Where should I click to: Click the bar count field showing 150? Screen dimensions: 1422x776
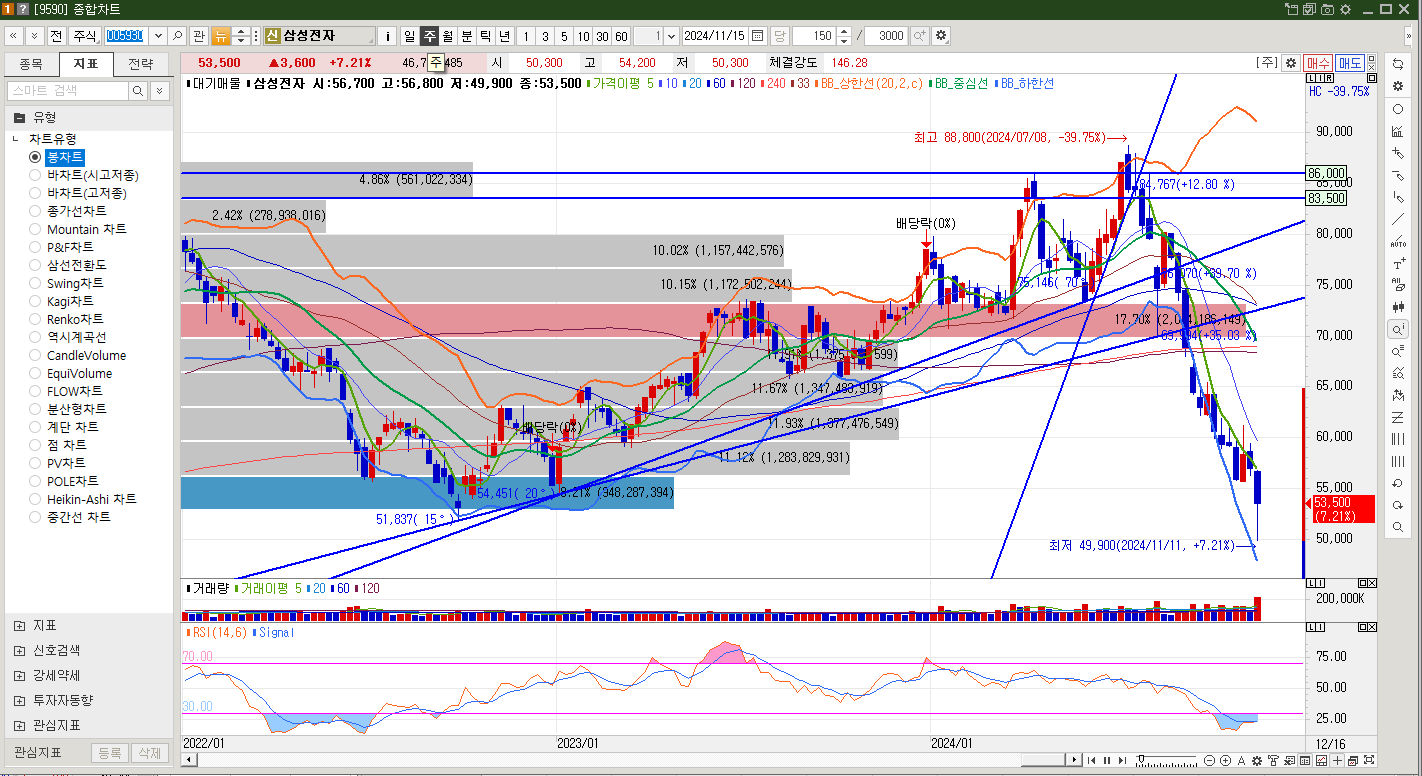click(x=814, y=36)
